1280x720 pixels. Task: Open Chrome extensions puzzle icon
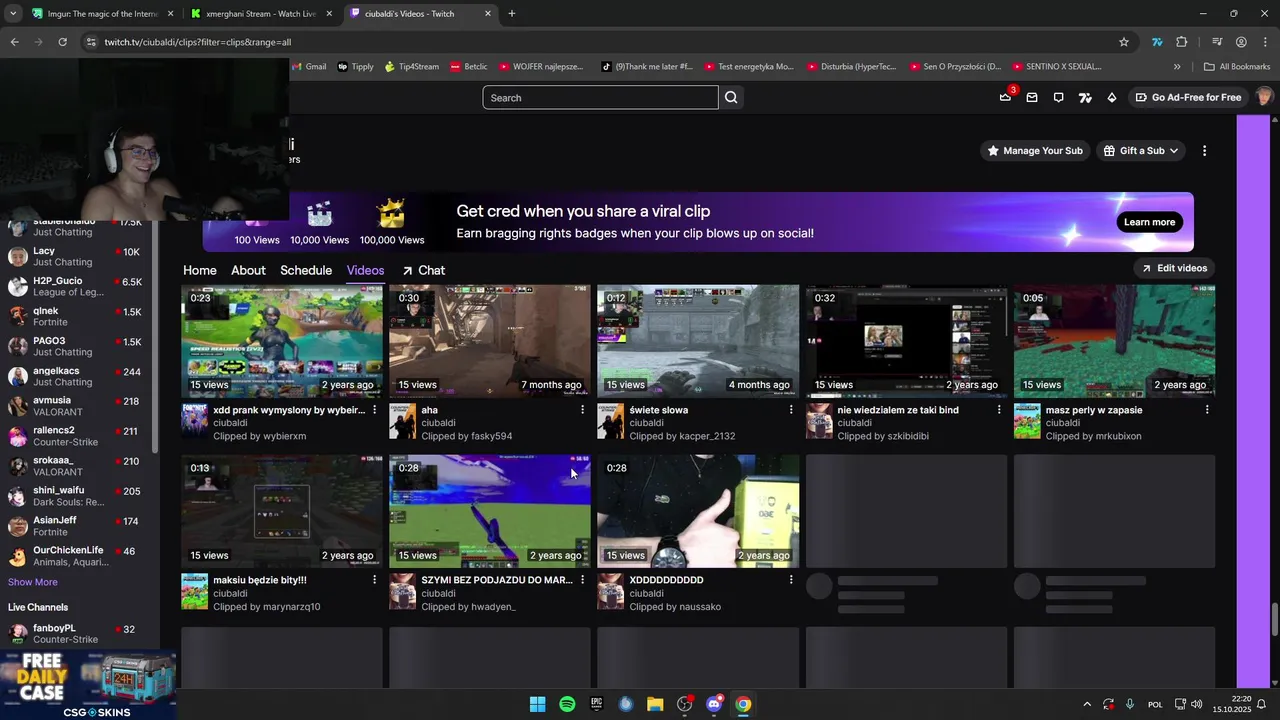[x=1182, y=42]
